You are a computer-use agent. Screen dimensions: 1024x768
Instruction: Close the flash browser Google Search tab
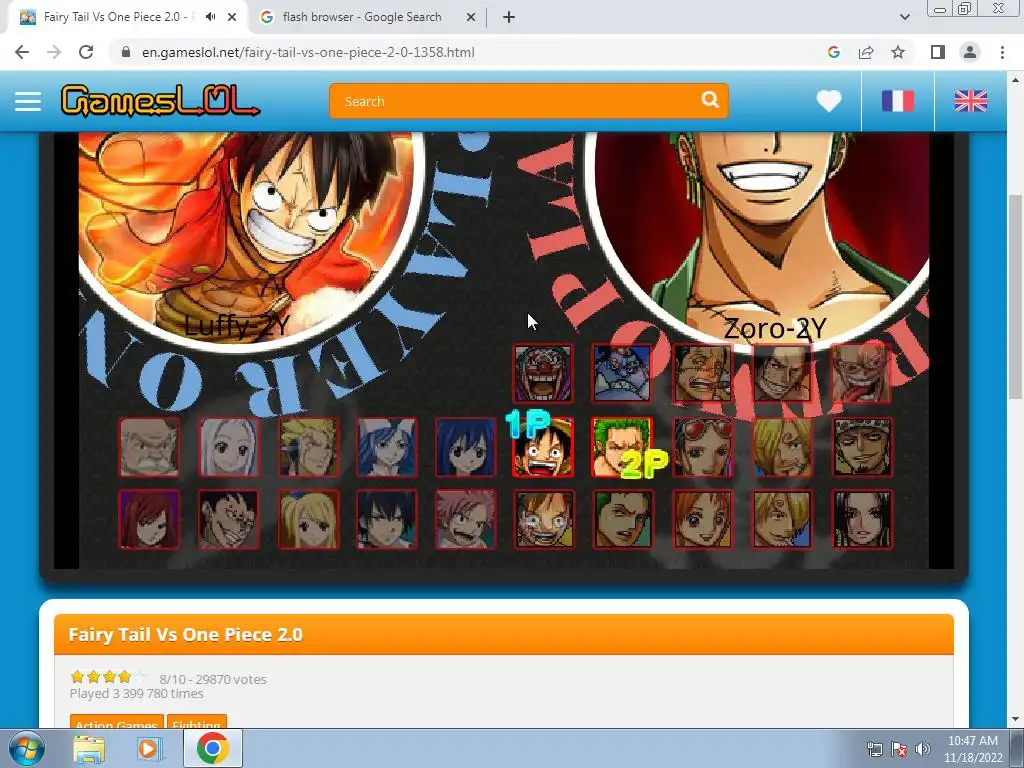click(470, 18)
